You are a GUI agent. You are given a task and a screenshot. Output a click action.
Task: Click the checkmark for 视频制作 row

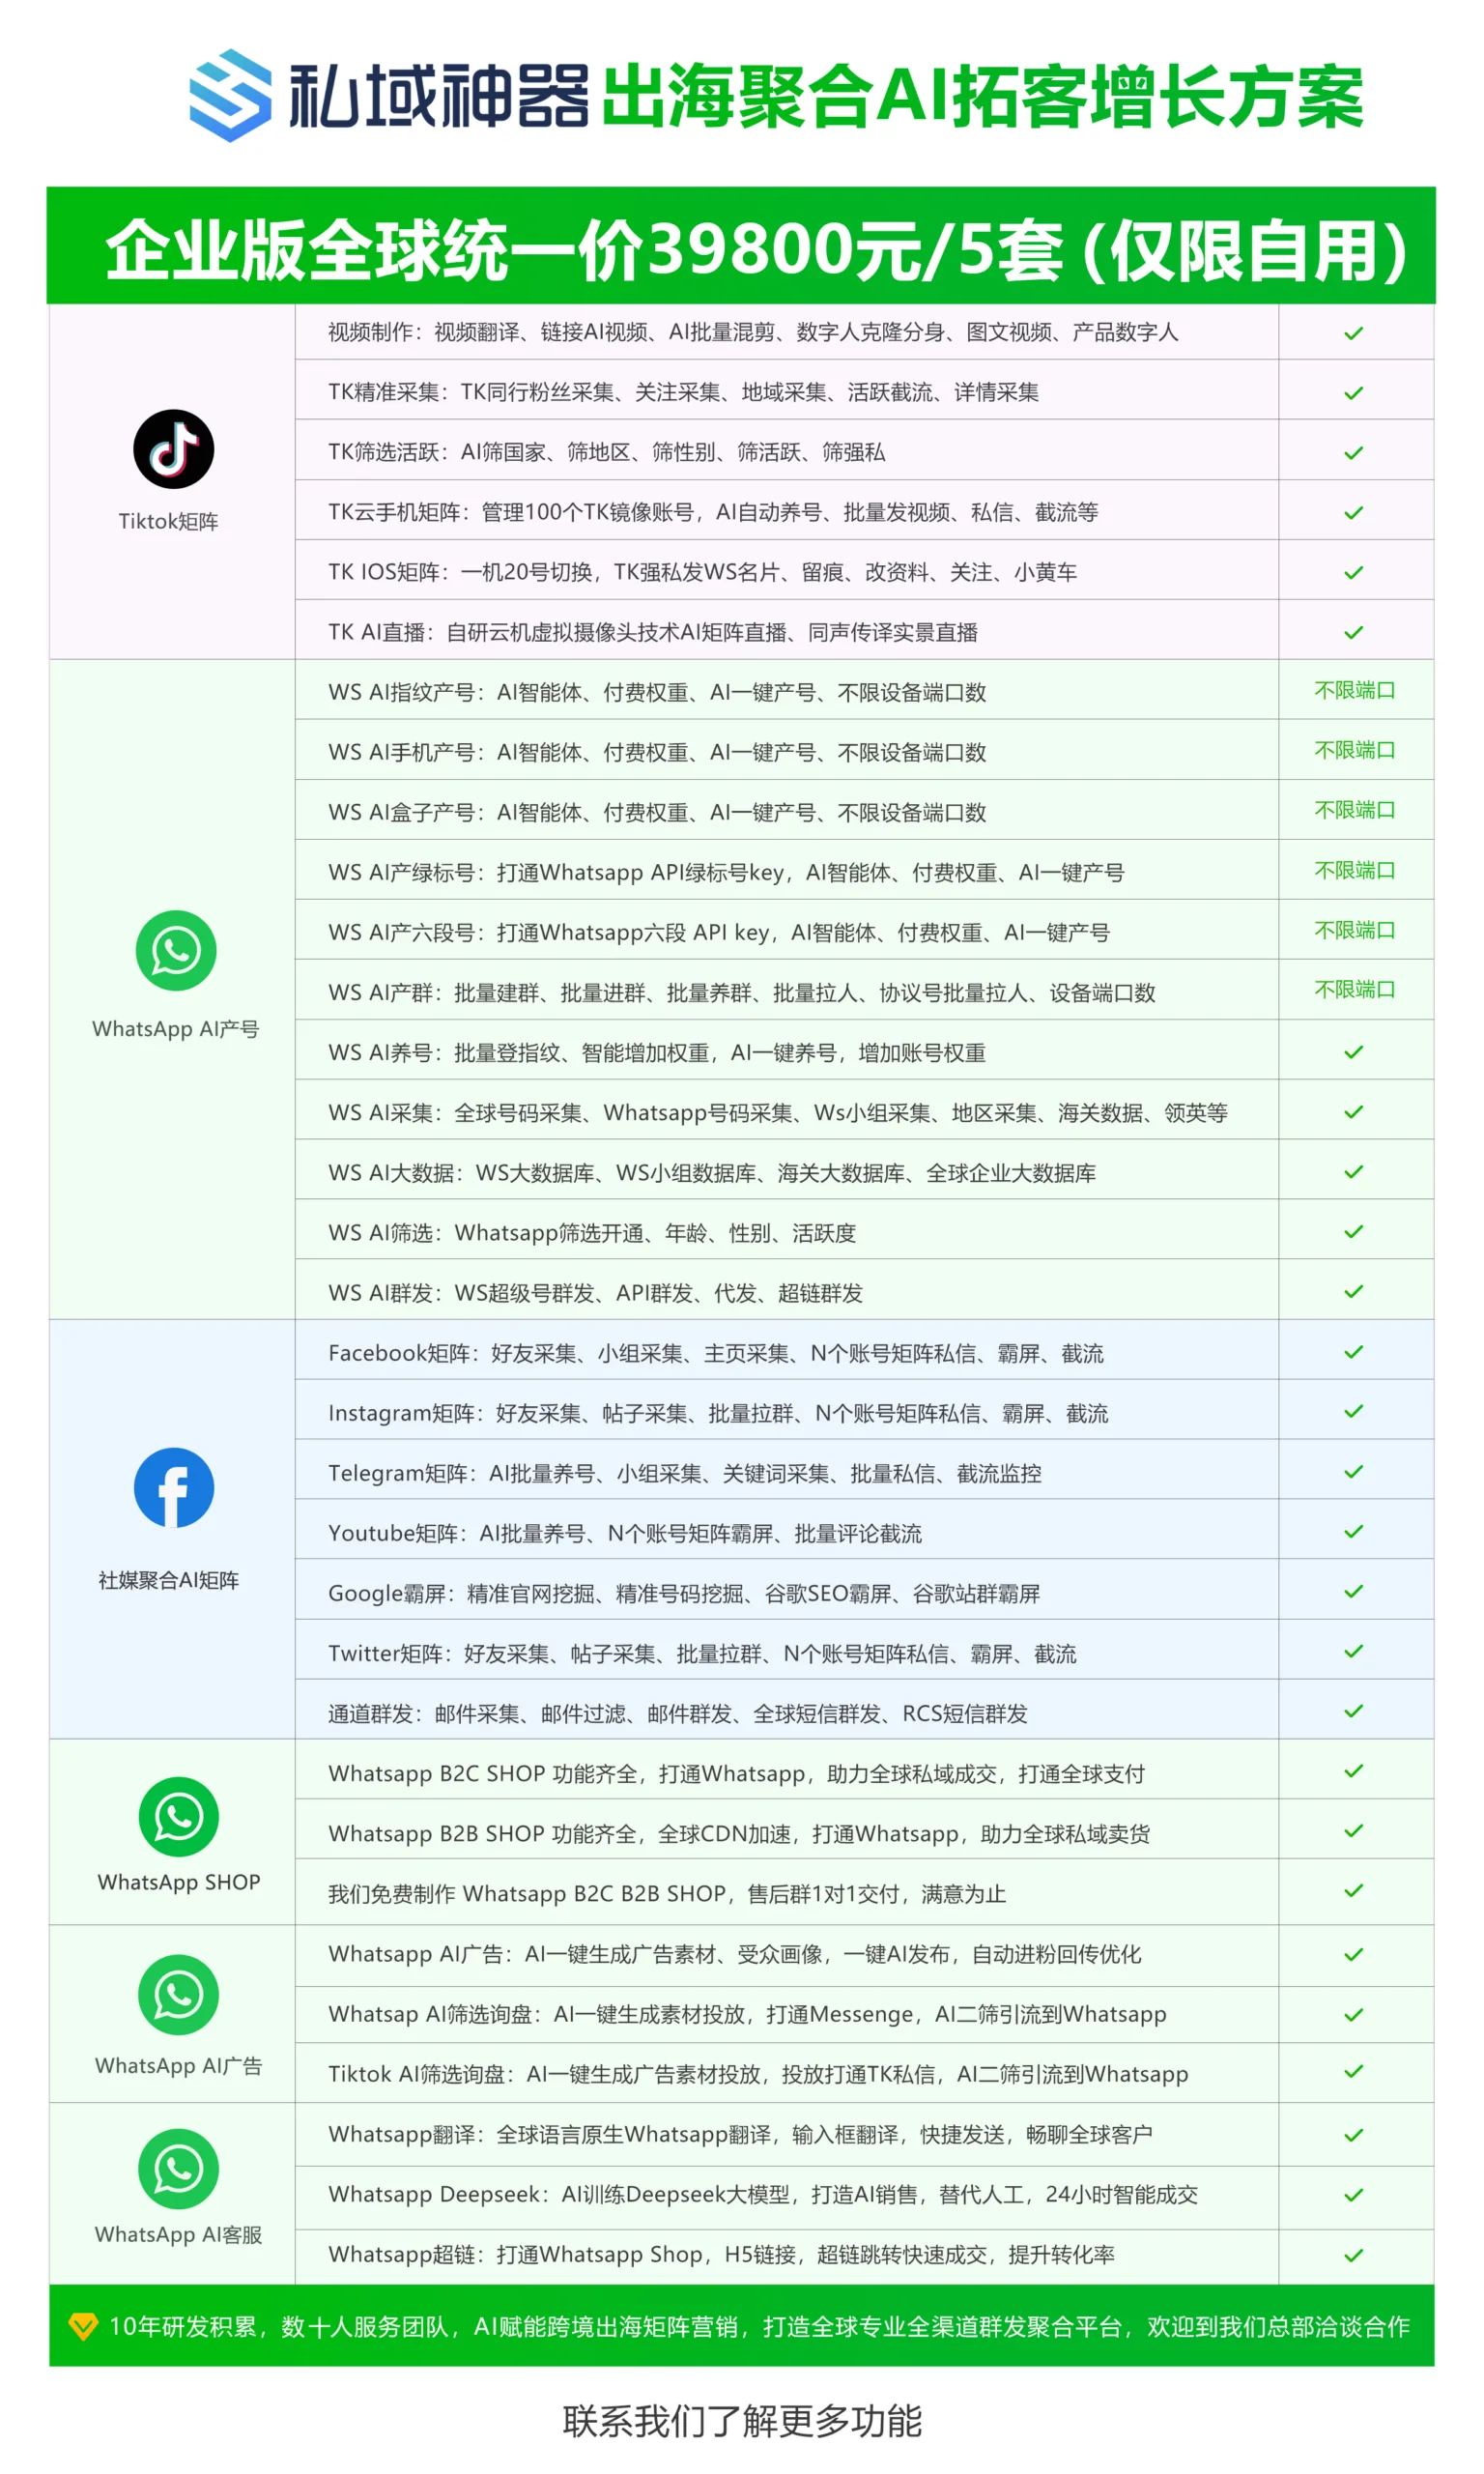tap(1353, 333)
